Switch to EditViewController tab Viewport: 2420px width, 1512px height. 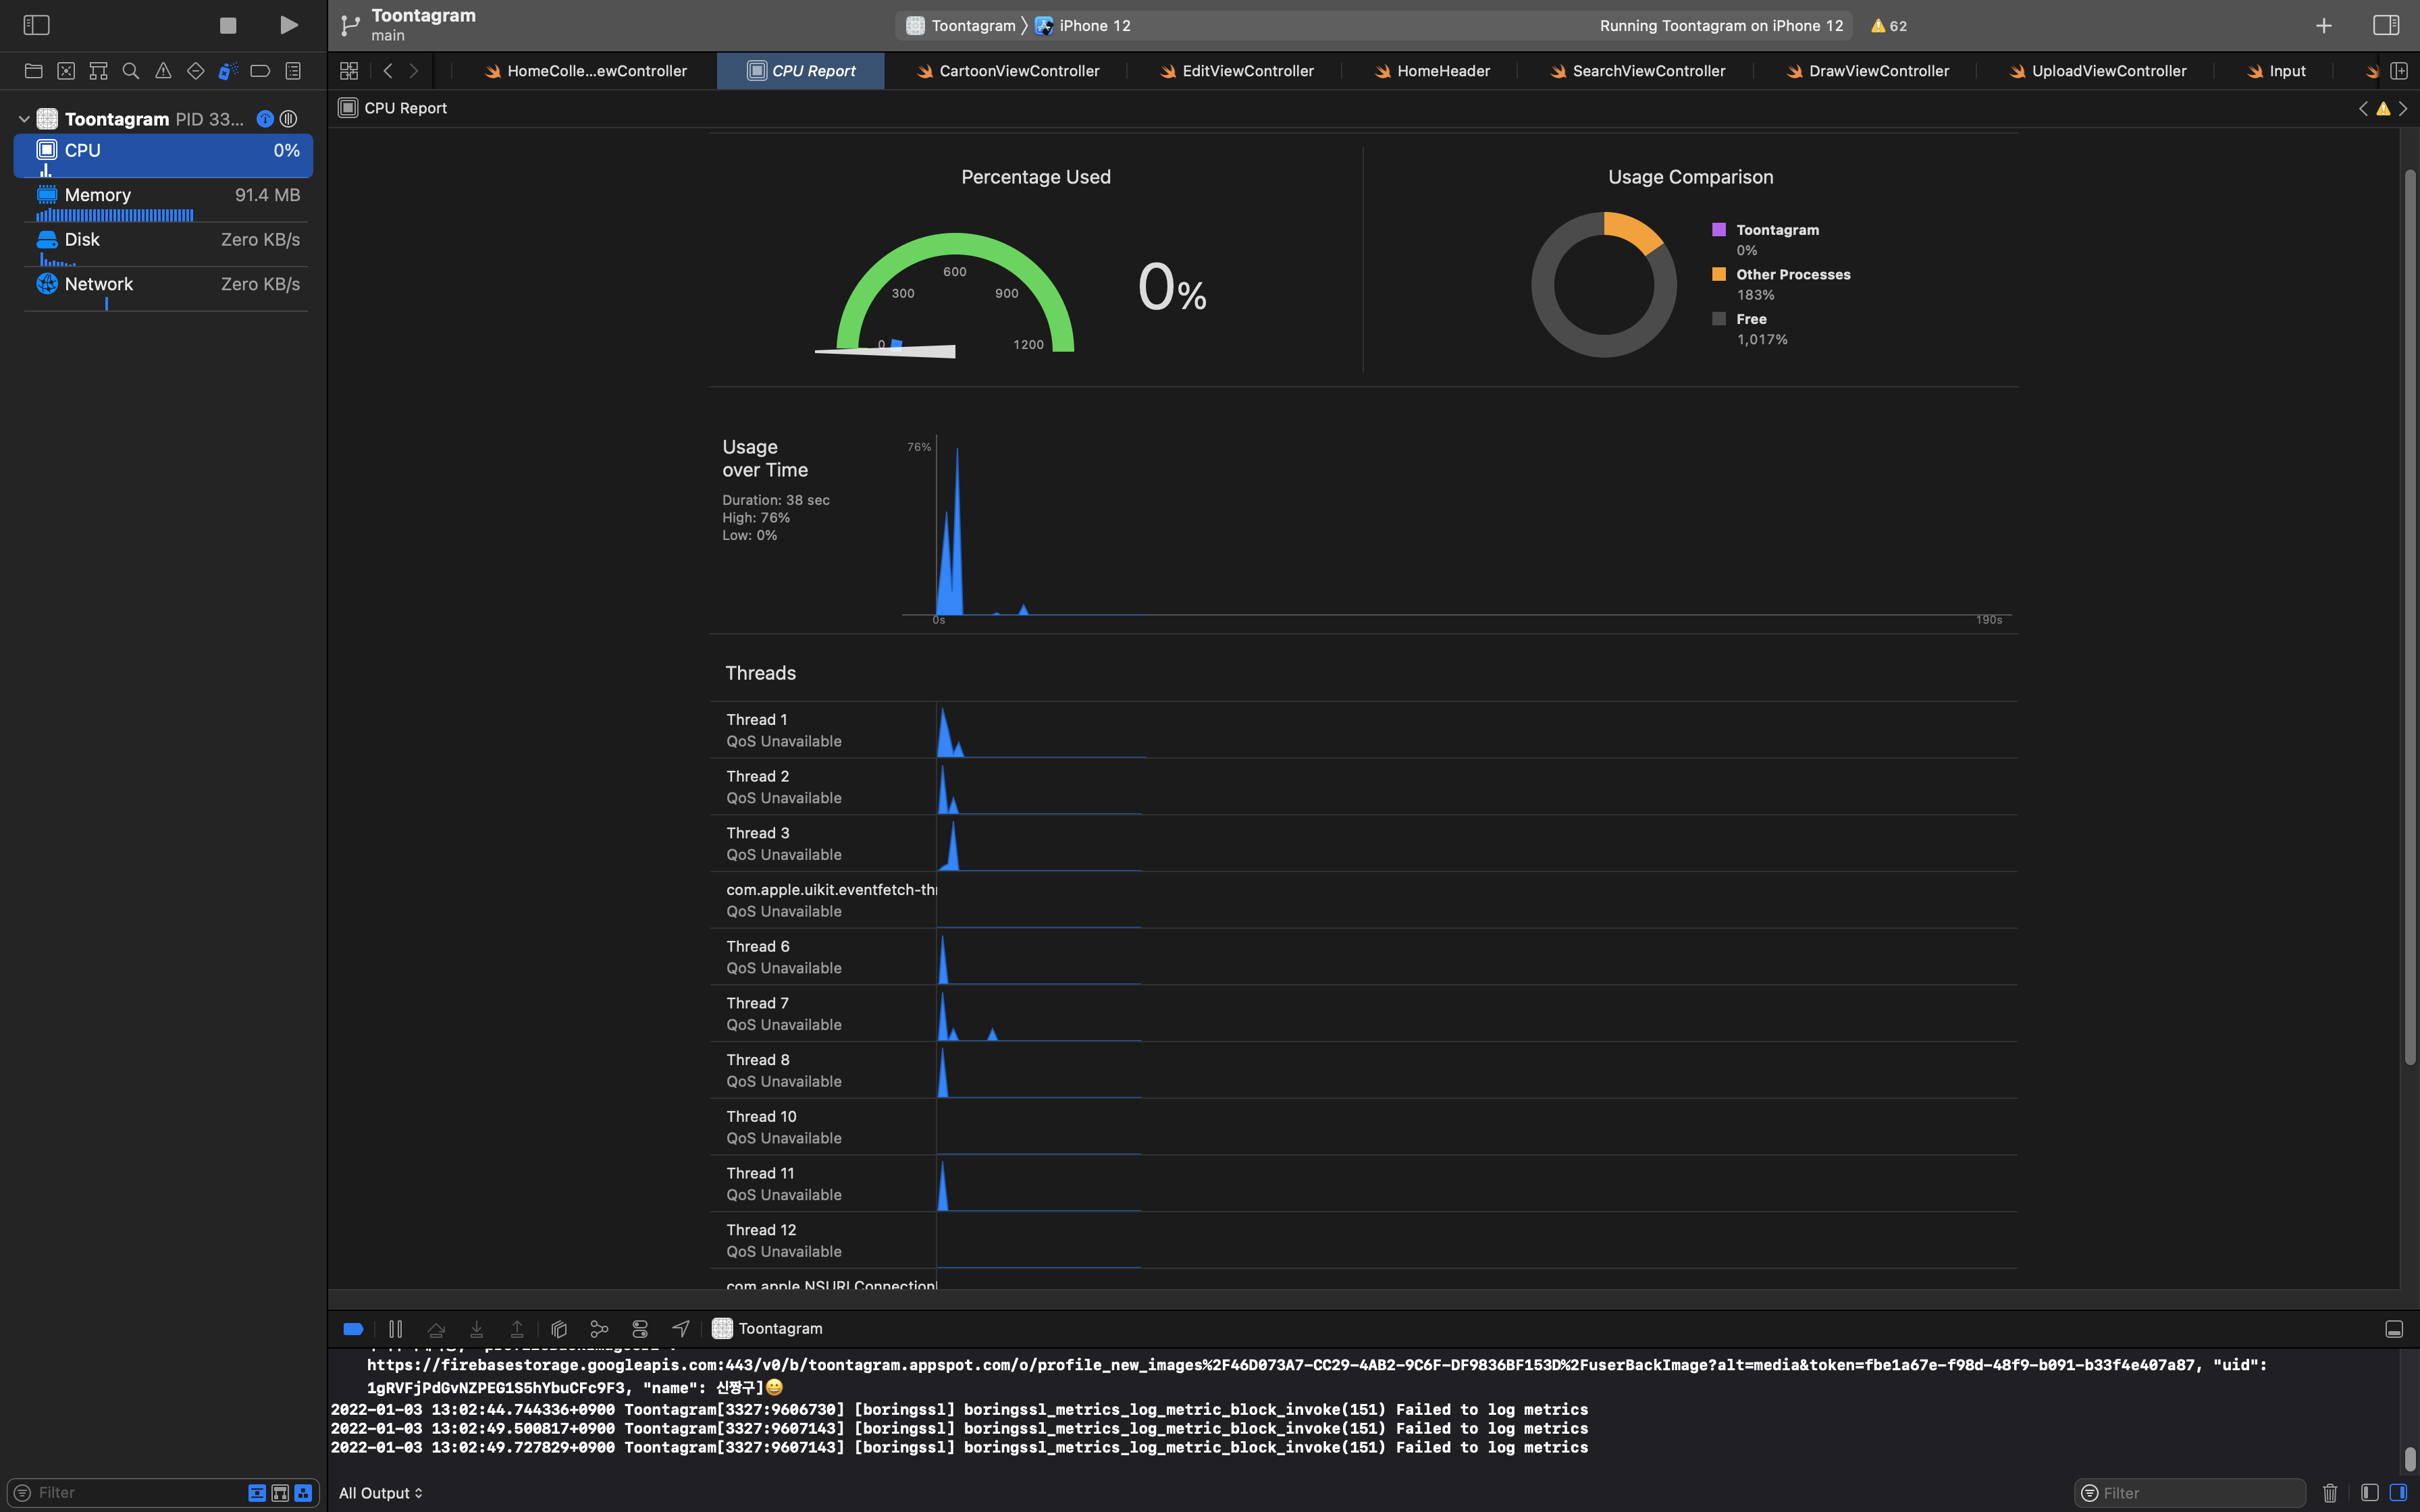[x=1237, y=71]
